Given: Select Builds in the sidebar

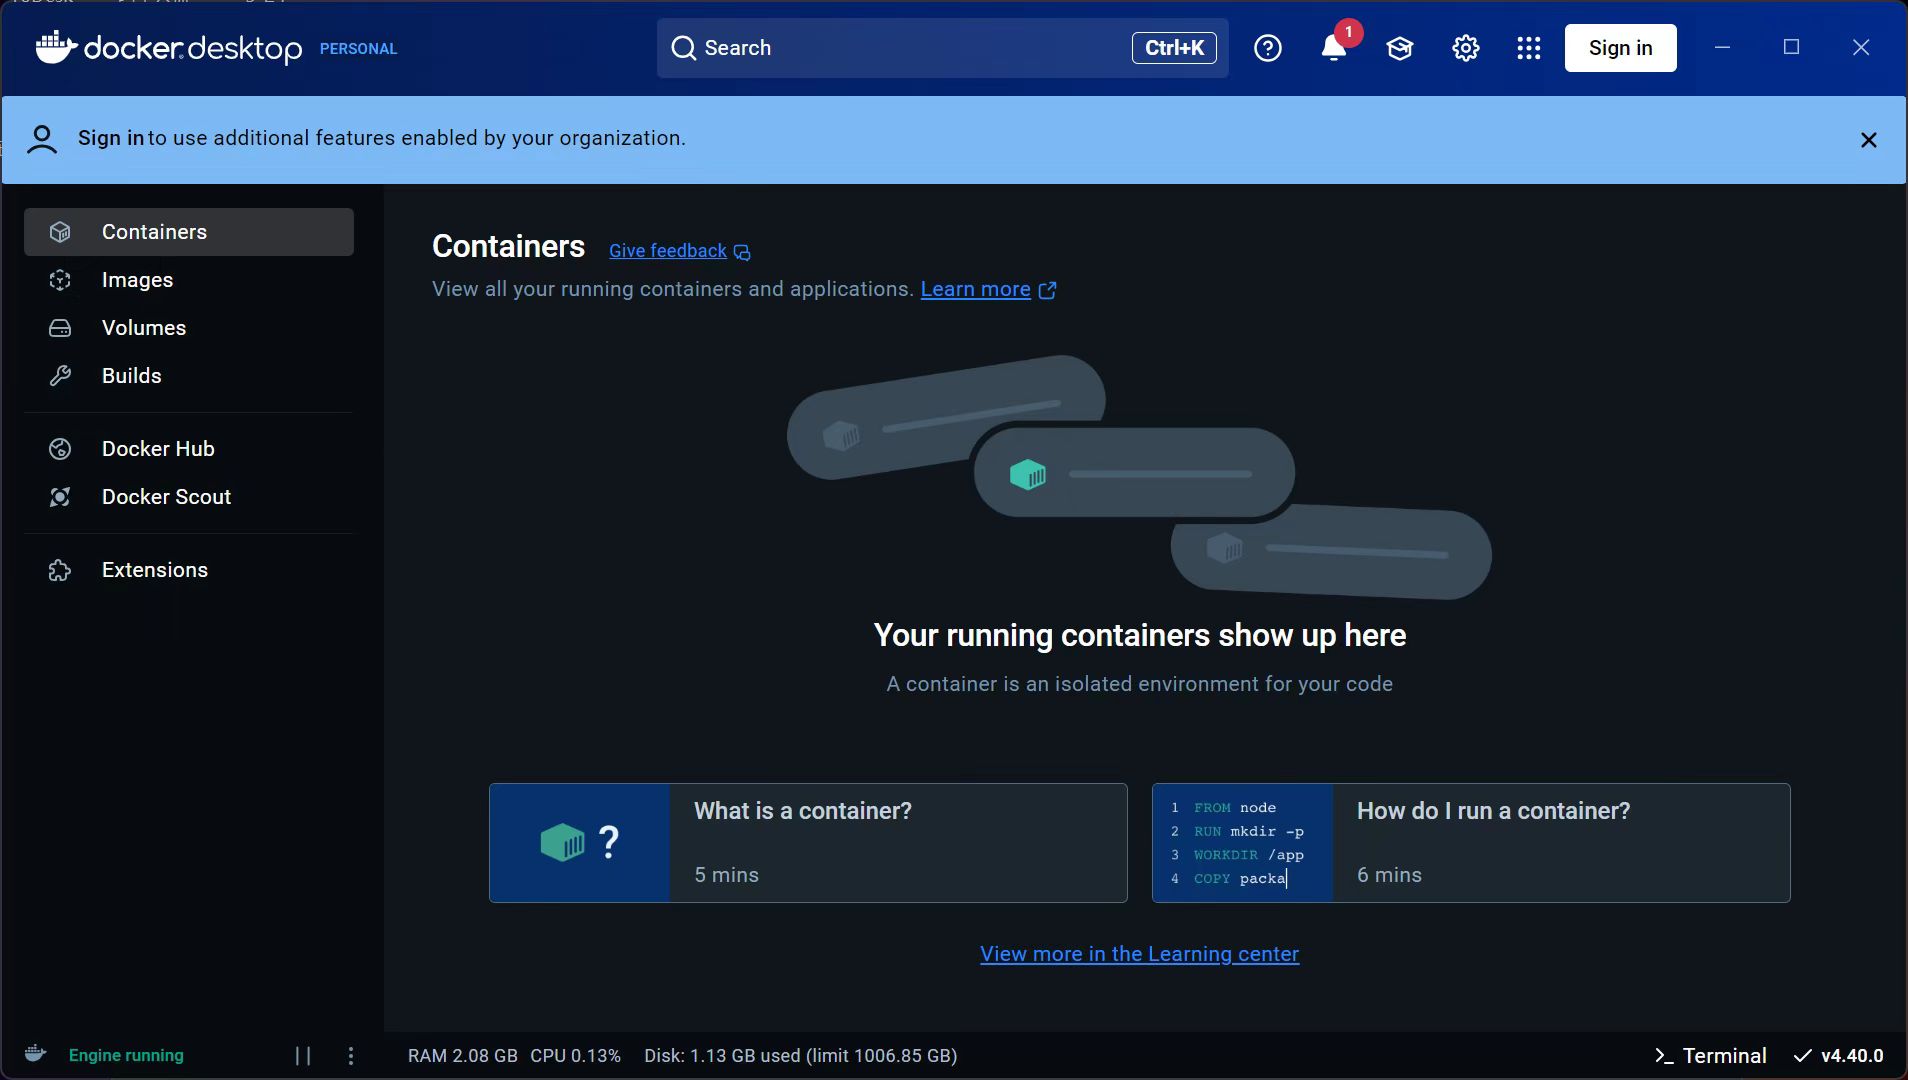Looking at the screenshot, I should [x=189, y=376].
